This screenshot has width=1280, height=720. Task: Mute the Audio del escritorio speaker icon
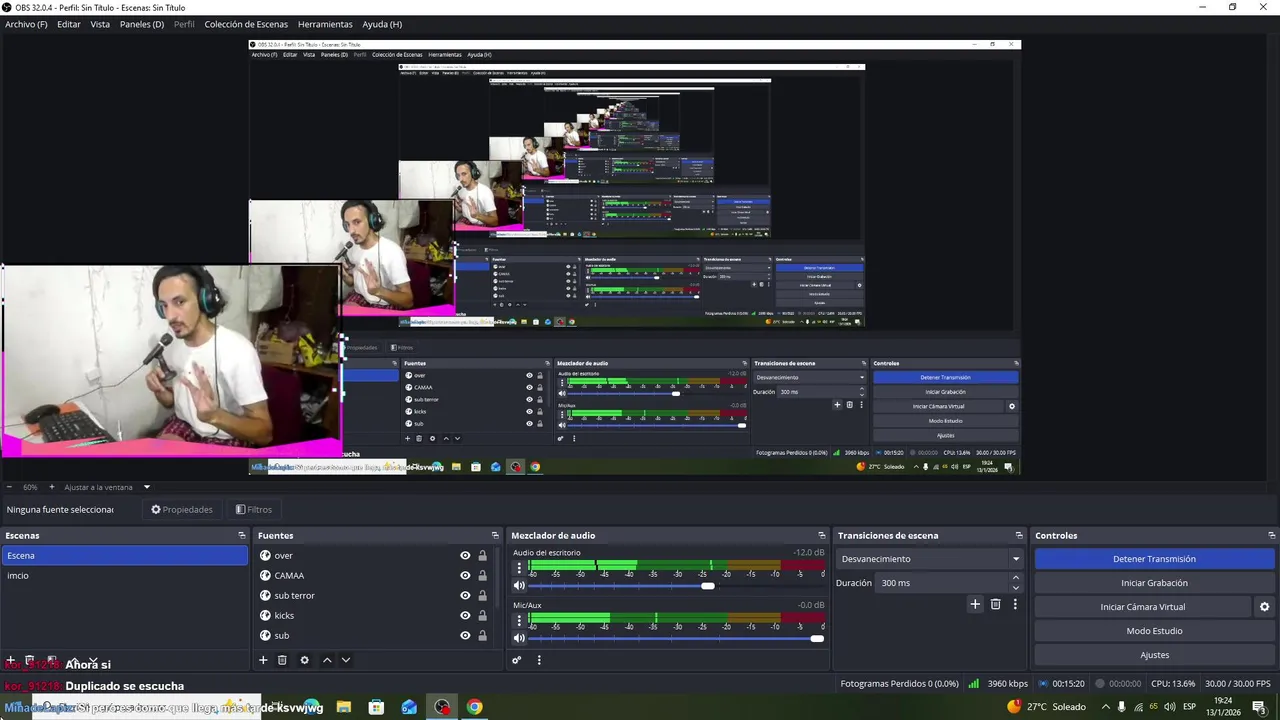pos(519,586)
